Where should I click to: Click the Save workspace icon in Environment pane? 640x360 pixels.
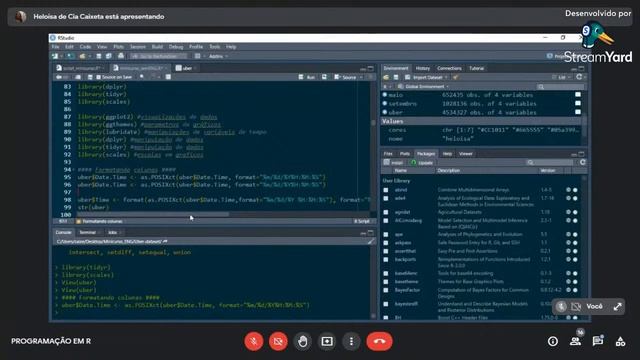click(x=396, y=77)
